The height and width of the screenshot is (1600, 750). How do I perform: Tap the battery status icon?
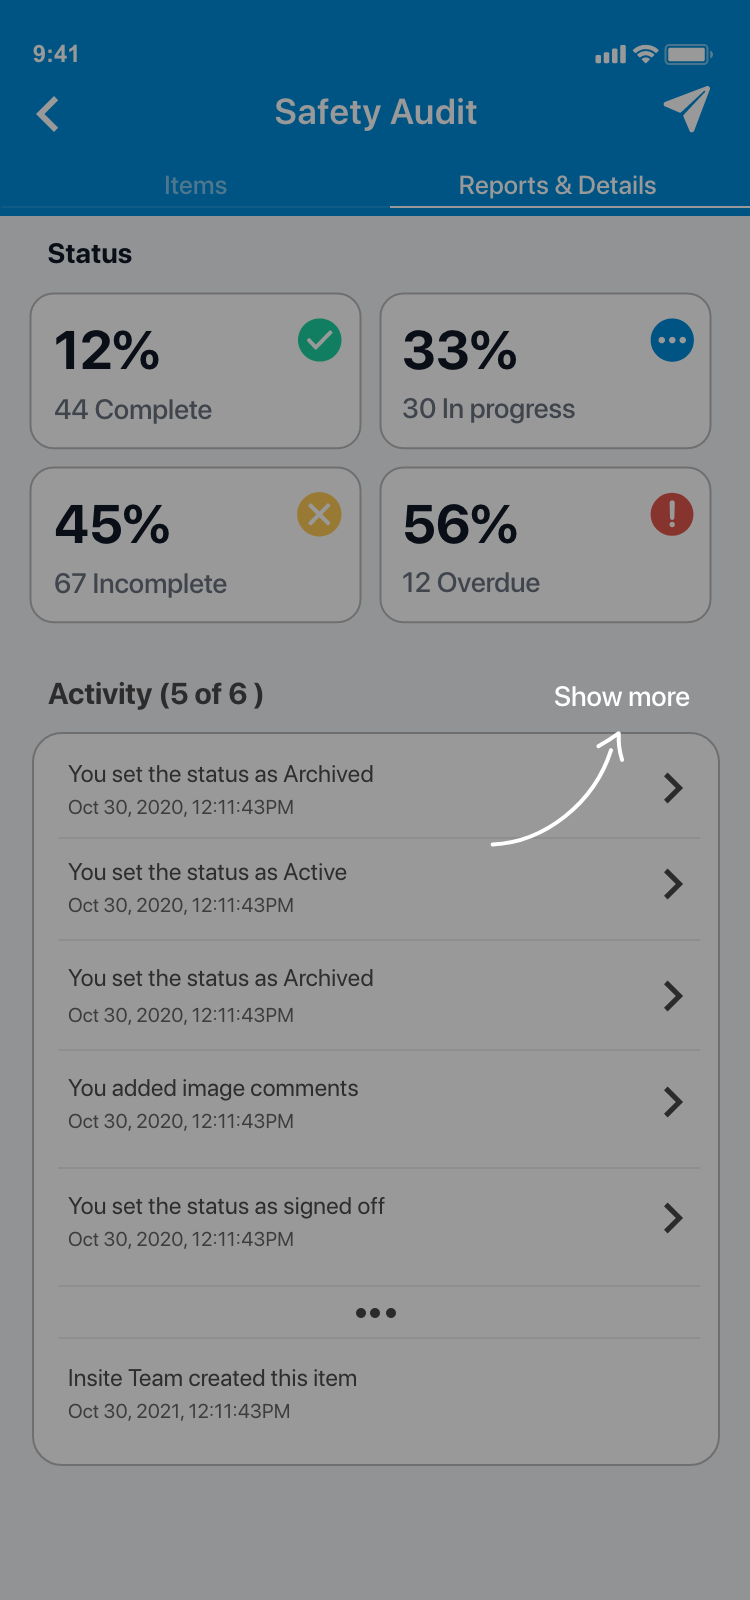pos(688,54)
